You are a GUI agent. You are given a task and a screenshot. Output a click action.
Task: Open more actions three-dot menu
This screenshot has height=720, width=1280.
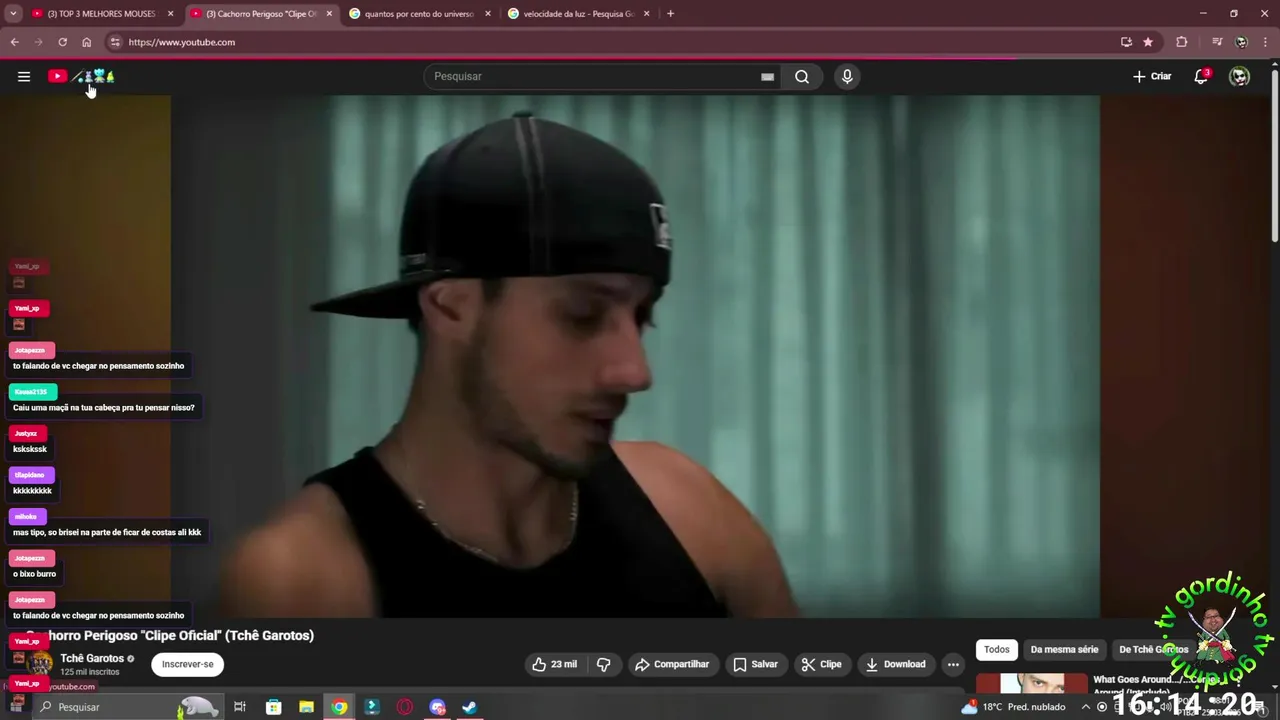[953, 664]
